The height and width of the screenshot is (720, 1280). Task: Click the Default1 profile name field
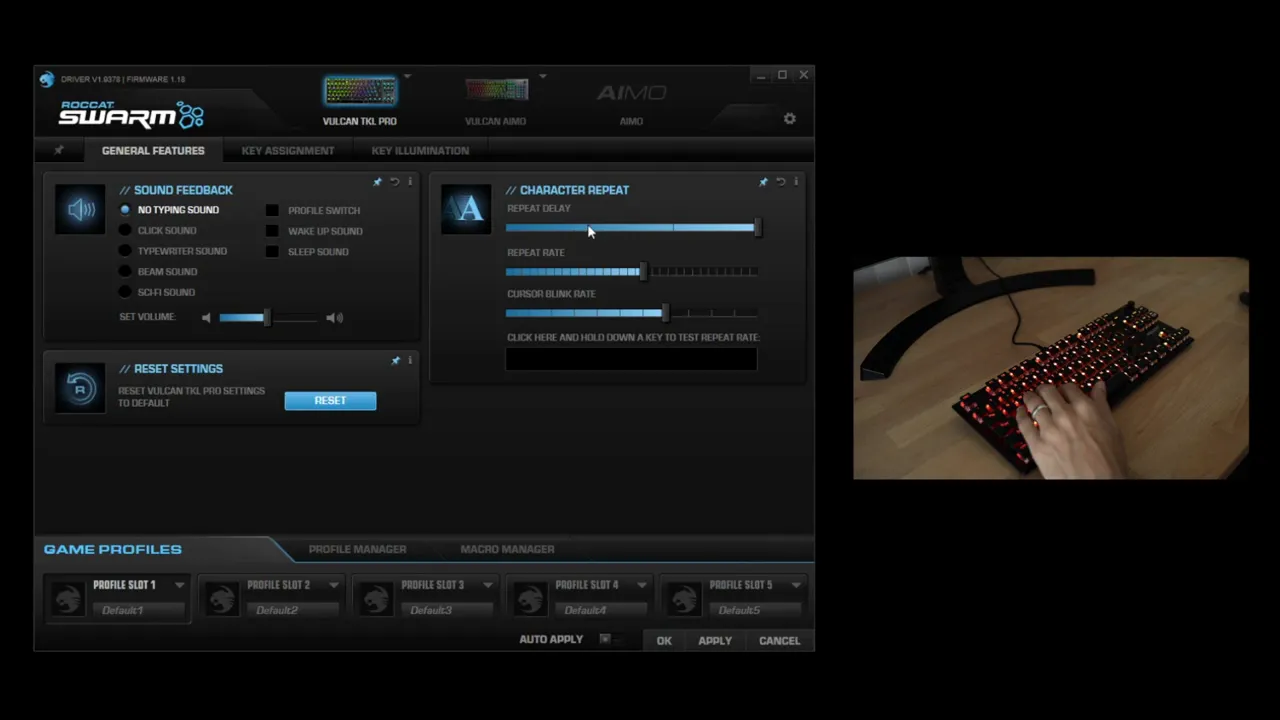pos(137,610)
